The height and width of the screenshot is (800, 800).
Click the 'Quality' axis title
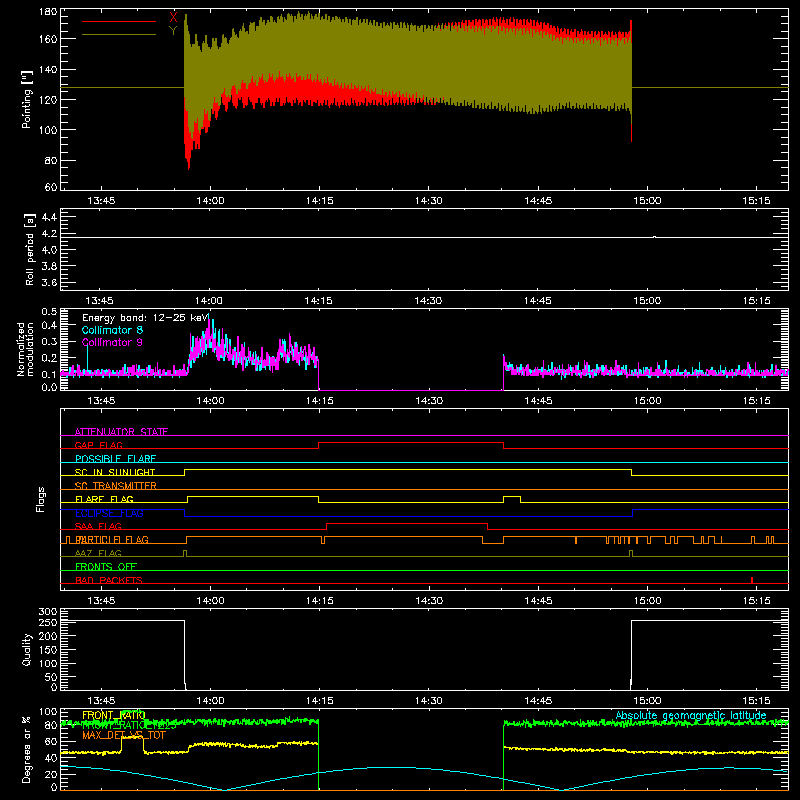27,649
